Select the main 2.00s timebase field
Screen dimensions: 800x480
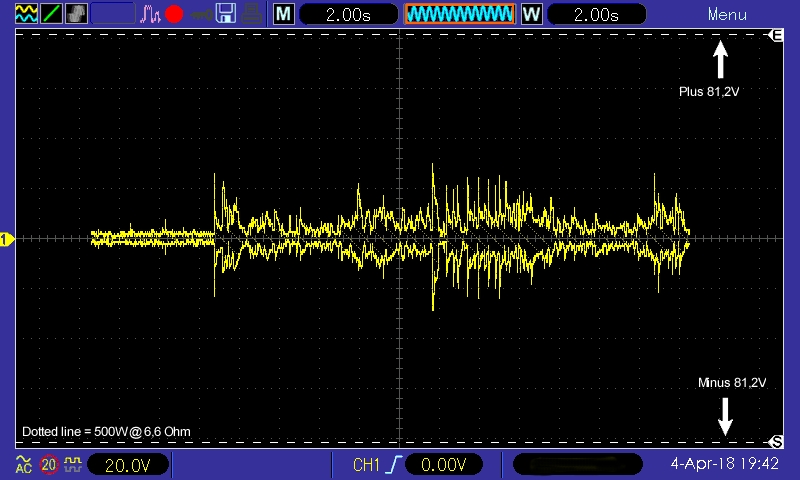[x=348, y=14]
